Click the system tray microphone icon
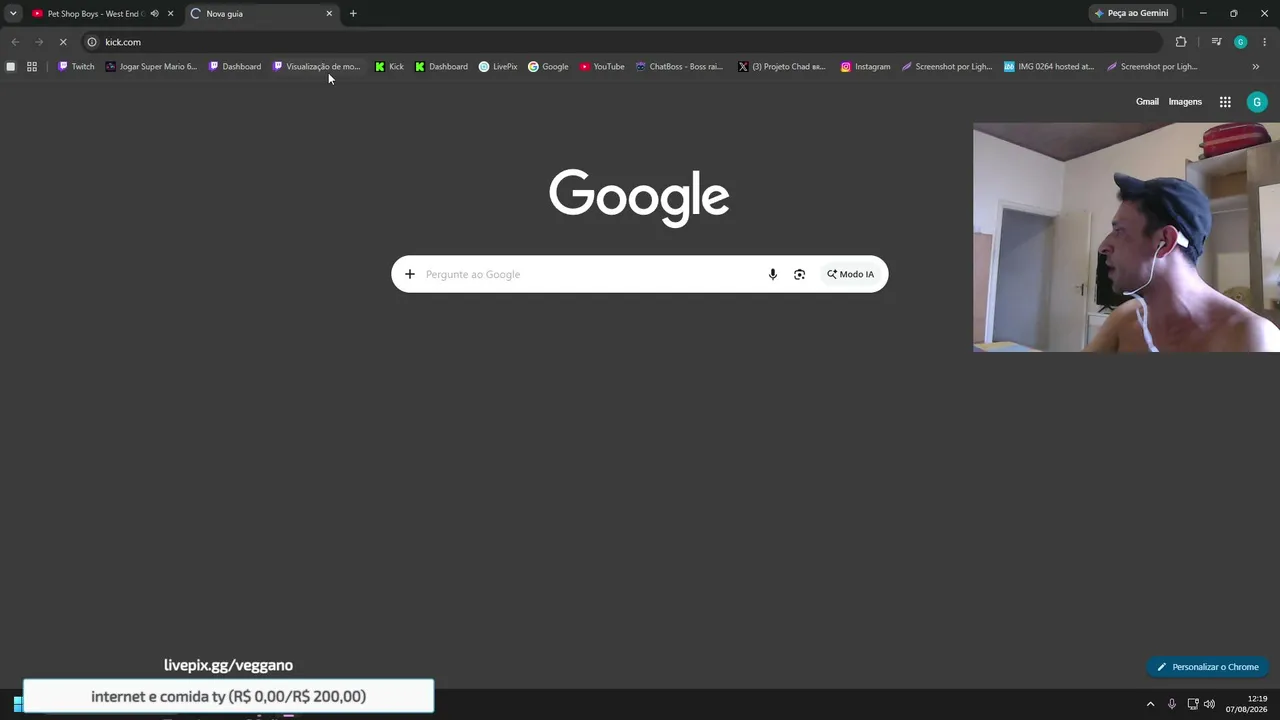1280x720 pixels. 1172,704
